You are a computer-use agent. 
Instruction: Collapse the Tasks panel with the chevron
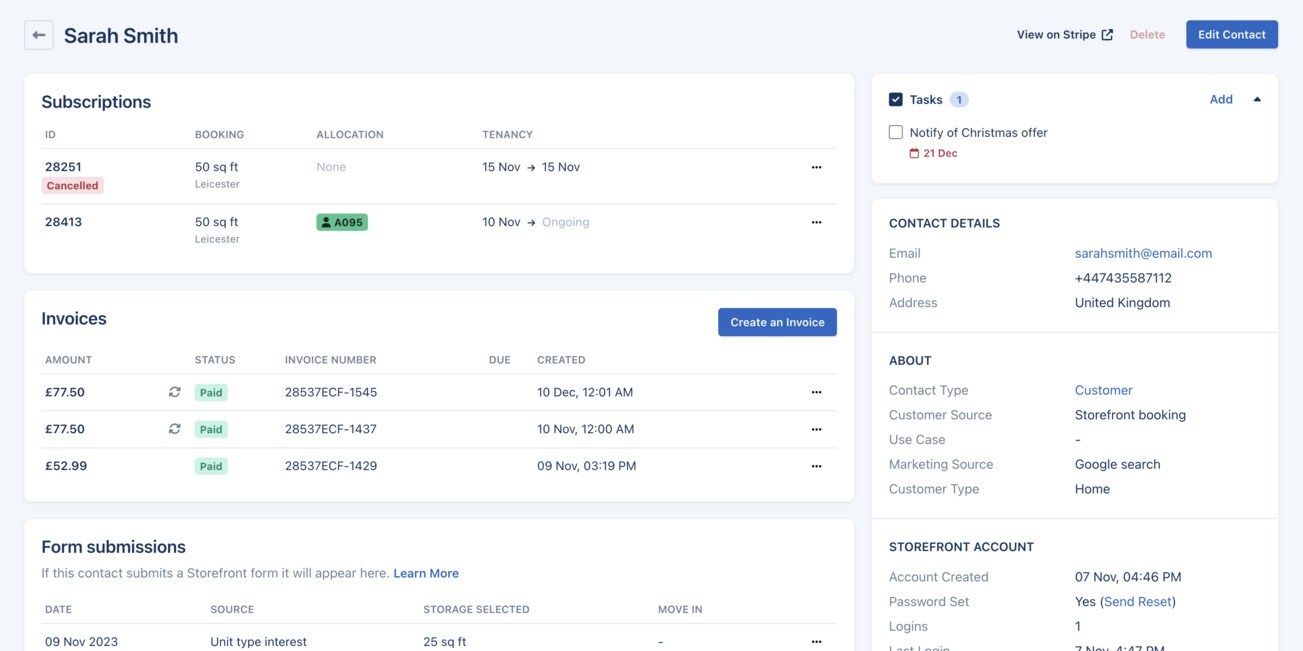(x=1257, y=98)
